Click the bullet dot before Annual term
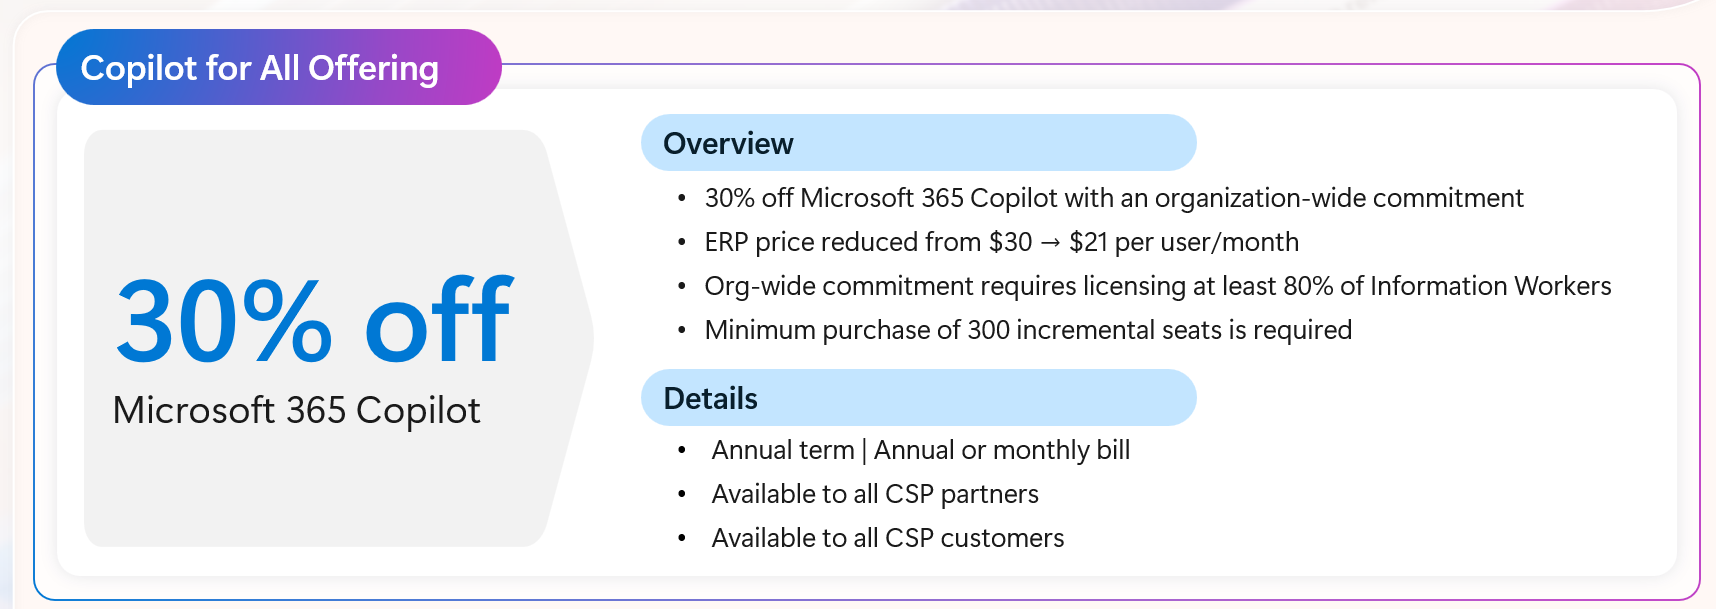The image size is (1716, 609). [x=682, y=451]
